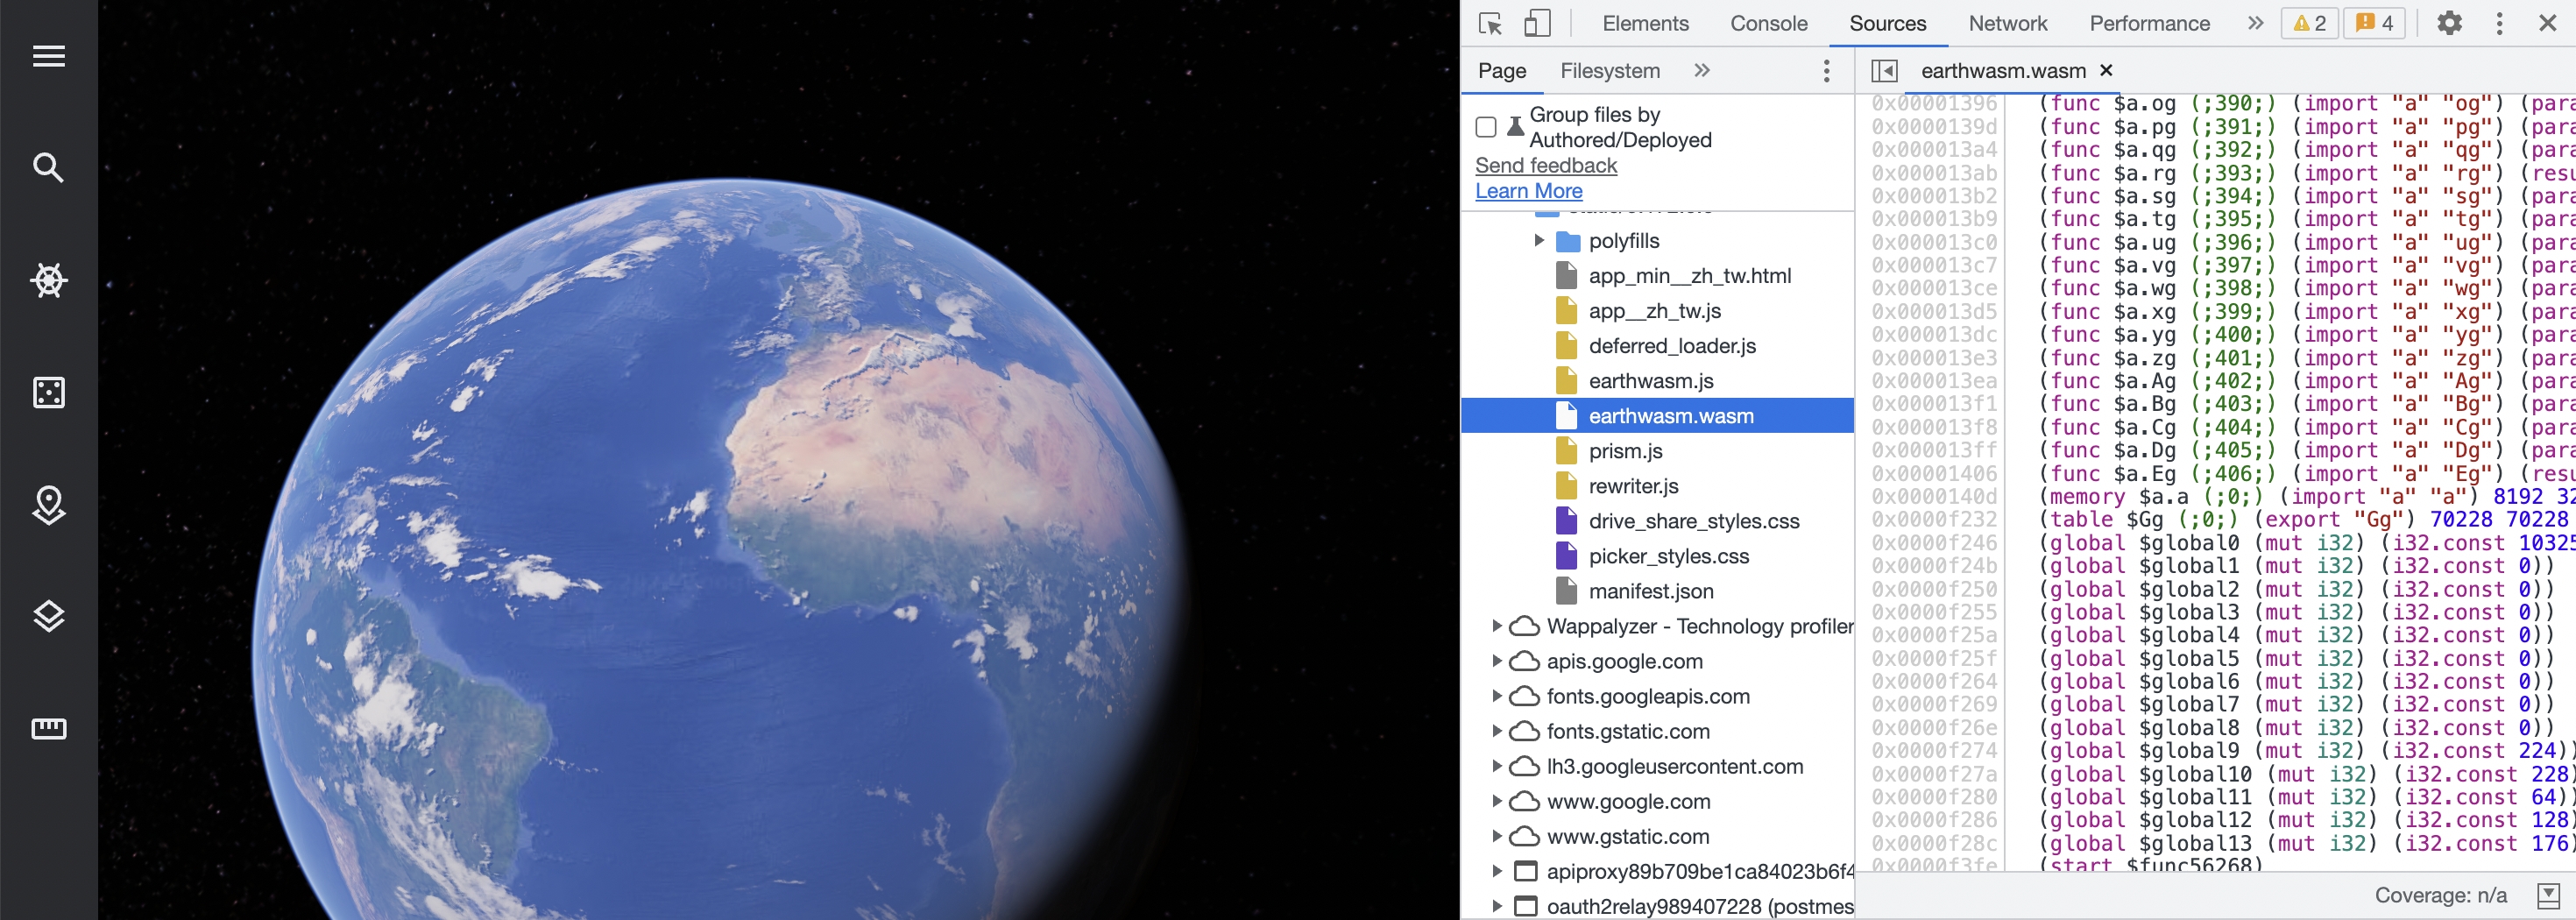The image size is (2576, 920).
Task: Open prism.js file
Action: [x=1625, y=450]
